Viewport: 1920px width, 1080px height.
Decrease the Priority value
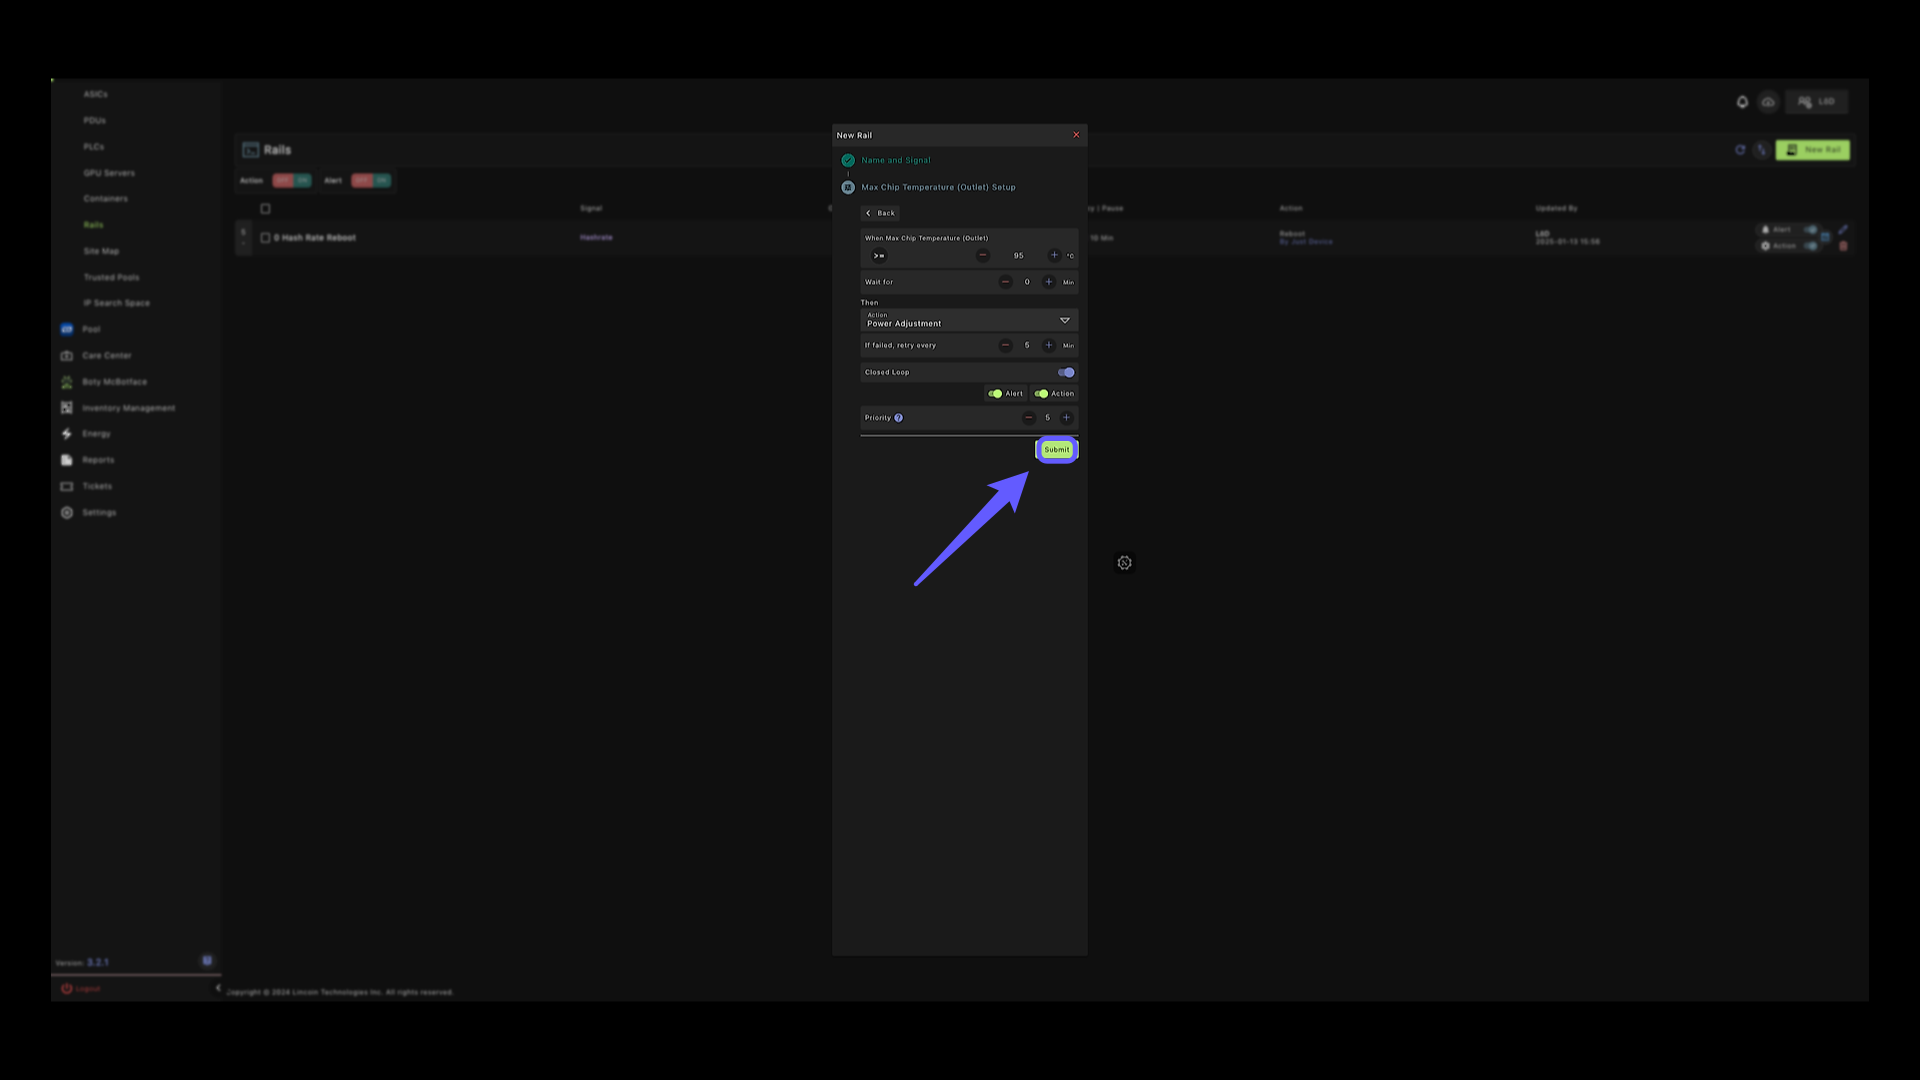point(1028,418)
